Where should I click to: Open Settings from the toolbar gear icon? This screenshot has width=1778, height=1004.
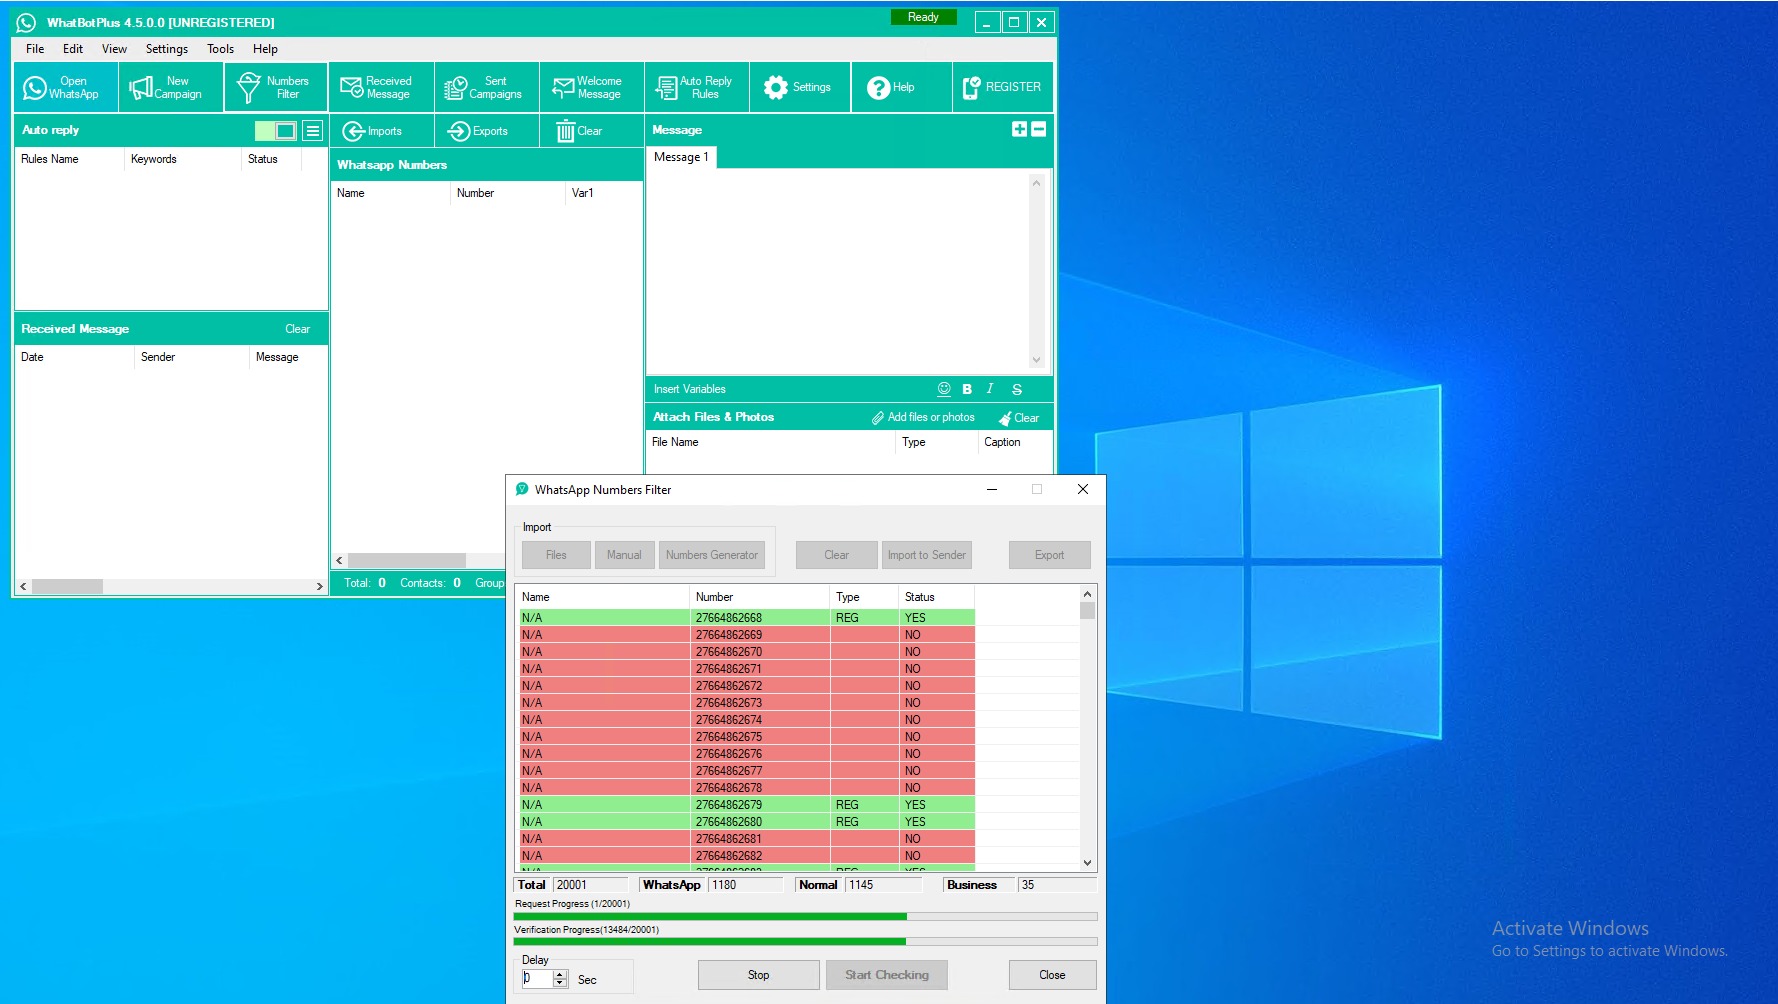tap(799, 87)
